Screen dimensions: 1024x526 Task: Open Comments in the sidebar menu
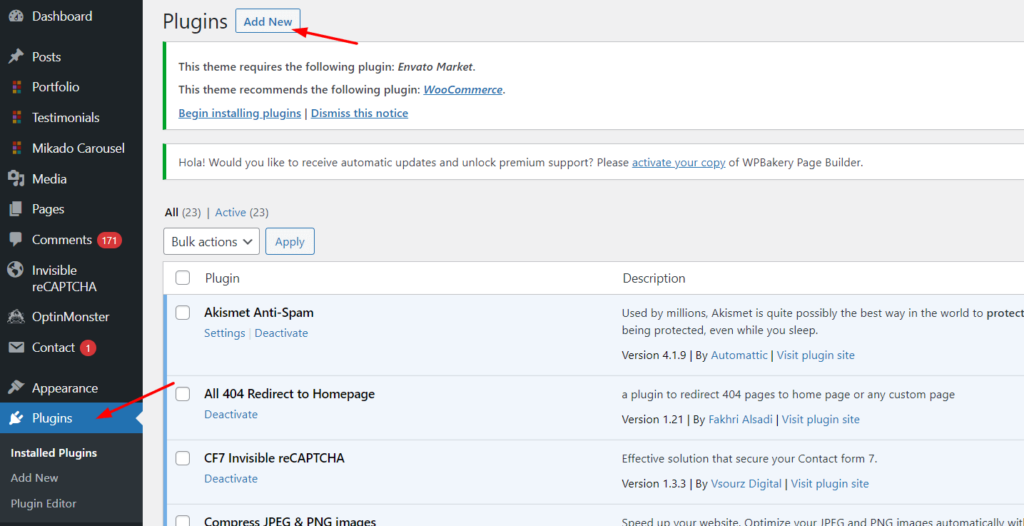[x=62, y=240]
